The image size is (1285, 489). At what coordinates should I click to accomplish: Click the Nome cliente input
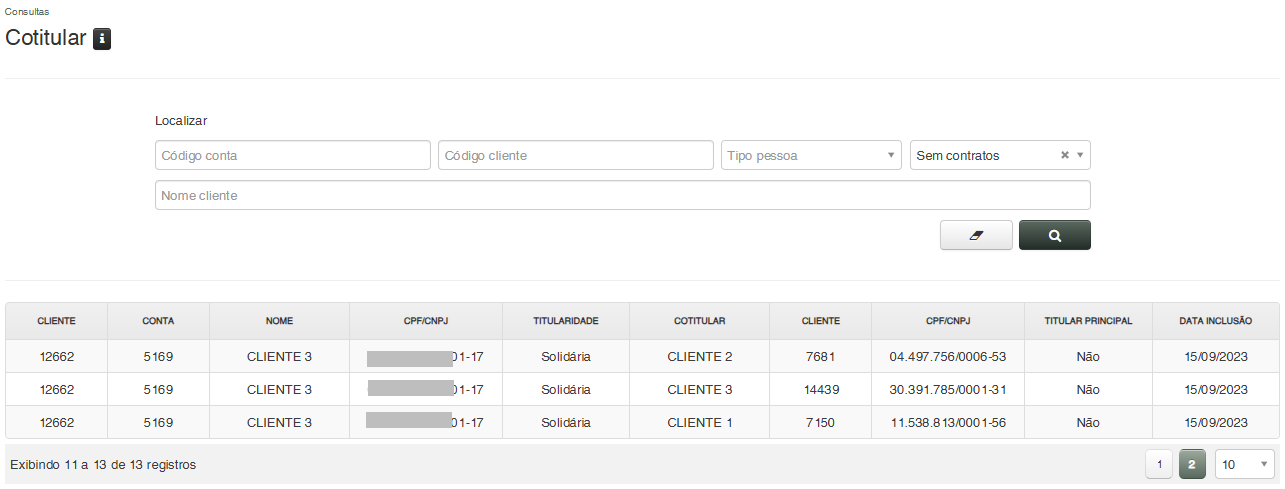(622, 195)
